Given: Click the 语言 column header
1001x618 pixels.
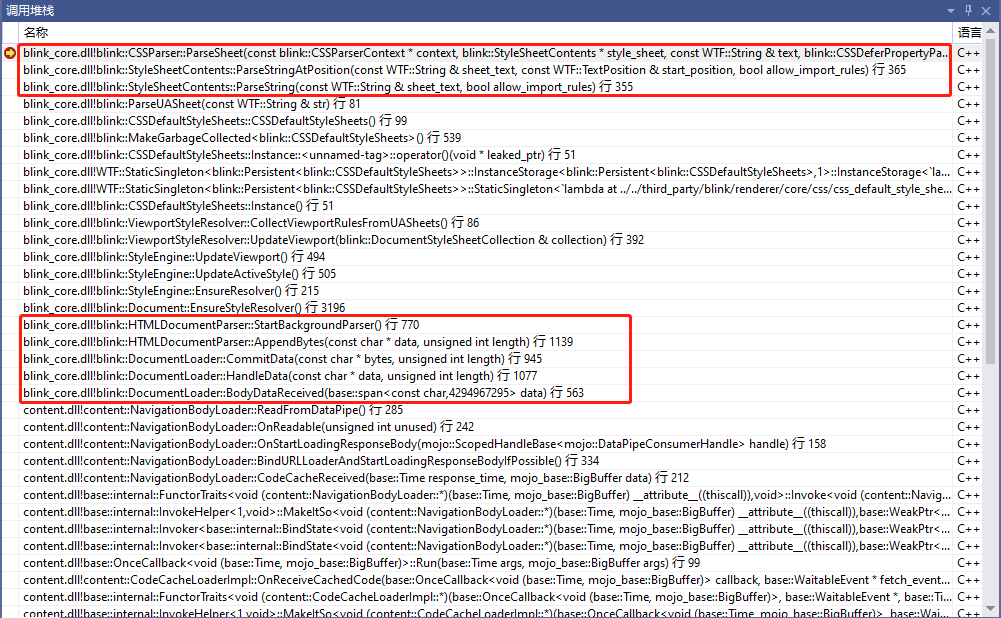Looking at the screenshot, I should pos(968,32).
